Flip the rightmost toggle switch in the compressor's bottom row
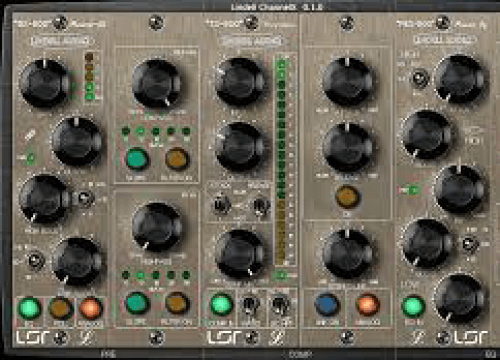 281,304
